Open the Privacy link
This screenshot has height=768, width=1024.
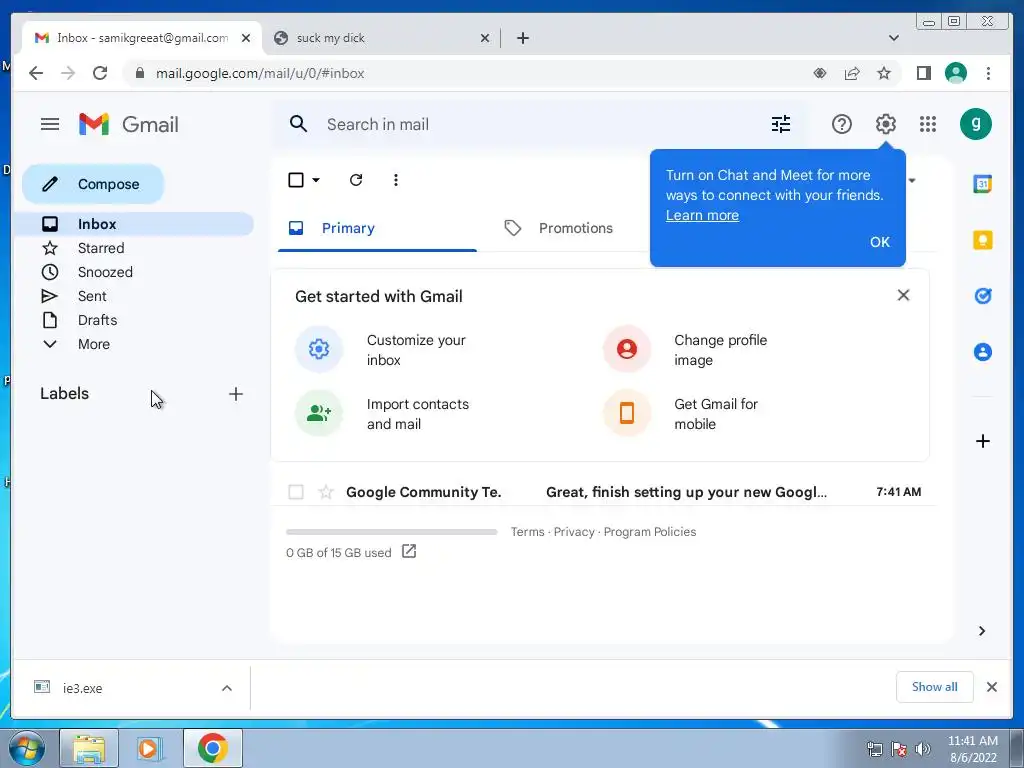click(x=574, y=532)
